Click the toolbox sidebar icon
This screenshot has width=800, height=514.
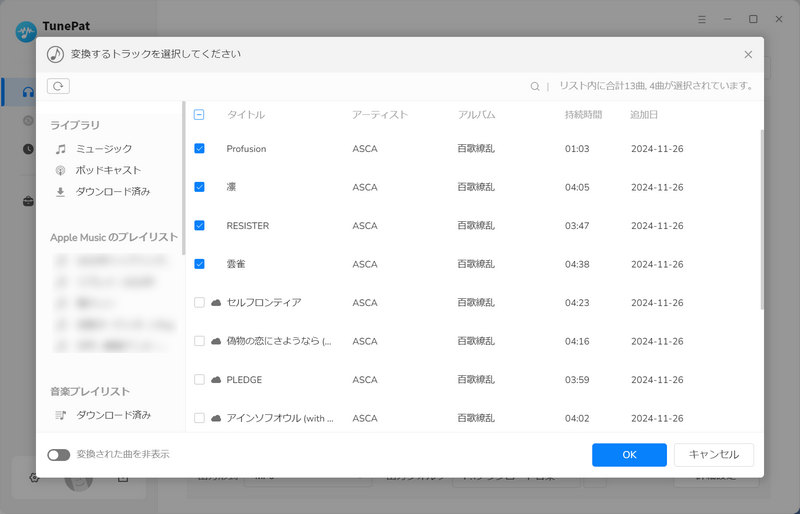(28, 201)
